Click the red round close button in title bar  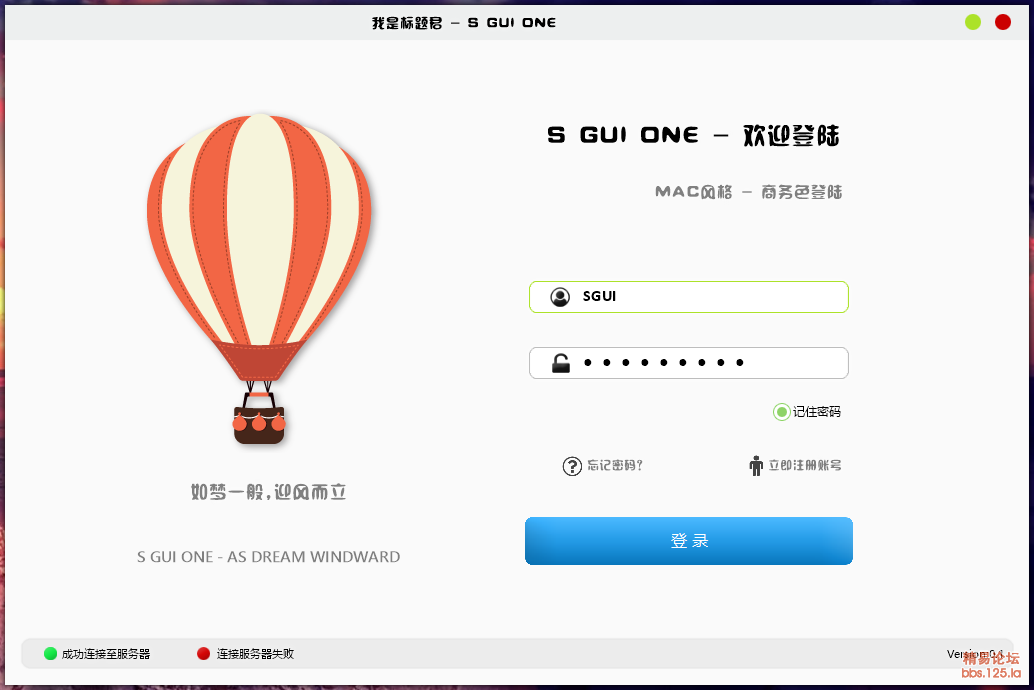click(1003, 22)
